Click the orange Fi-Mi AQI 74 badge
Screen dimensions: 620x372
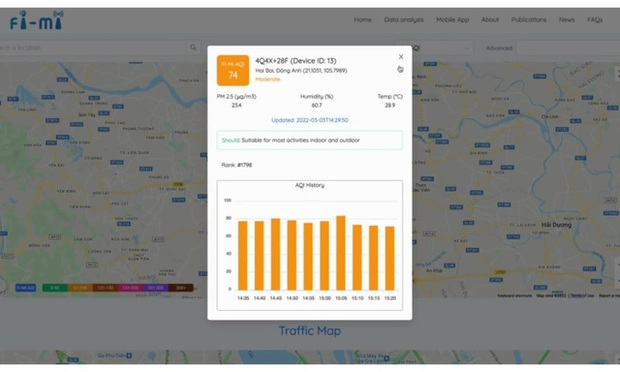pos(233,70)
